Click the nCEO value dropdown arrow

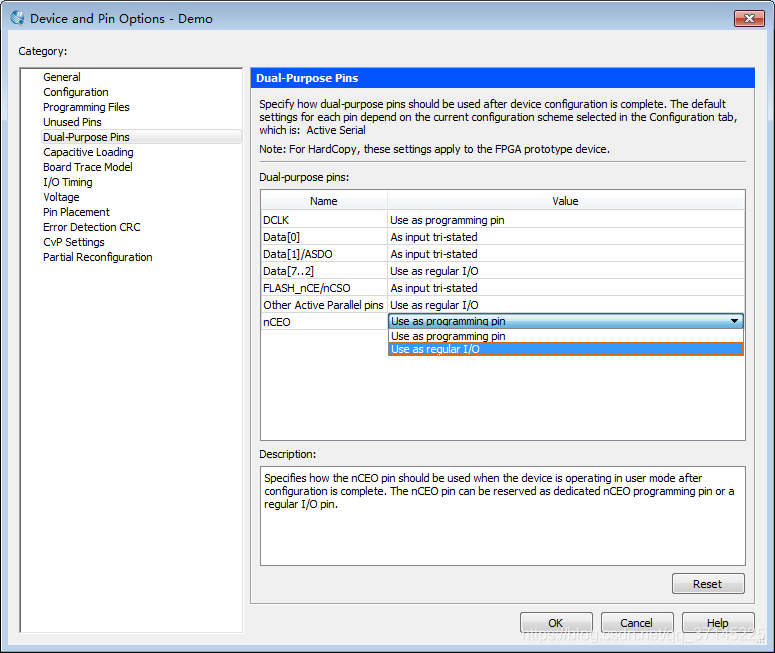coord(734,321)
